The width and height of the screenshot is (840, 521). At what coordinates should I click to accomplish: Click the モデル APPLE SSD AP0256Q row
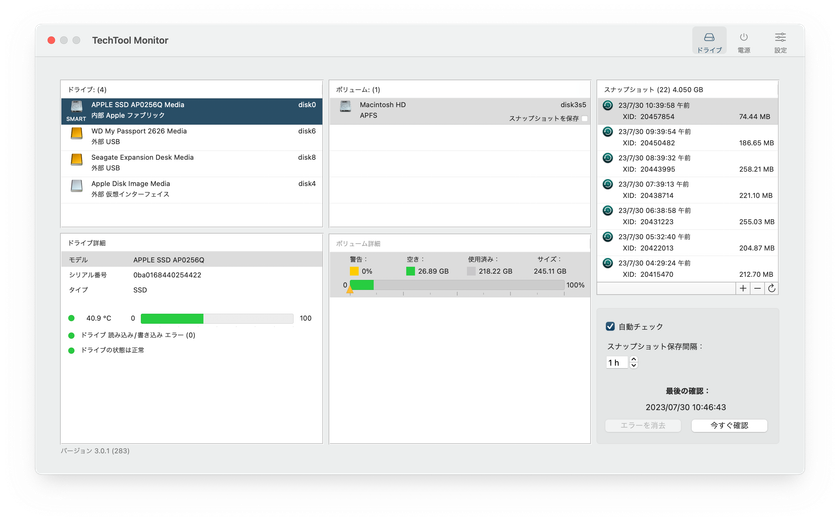click(192, 260)
